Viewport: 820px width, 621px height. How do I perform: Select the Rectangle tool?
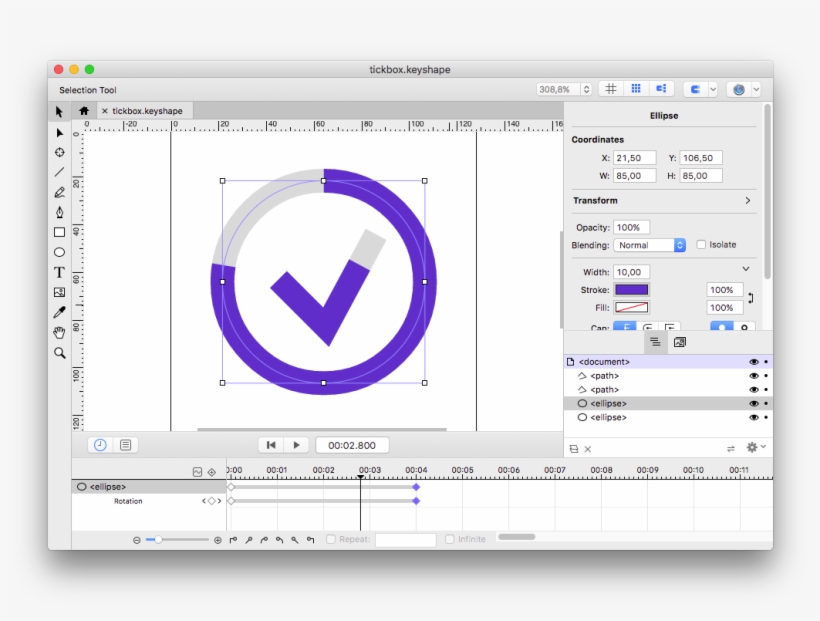point(60,232)
